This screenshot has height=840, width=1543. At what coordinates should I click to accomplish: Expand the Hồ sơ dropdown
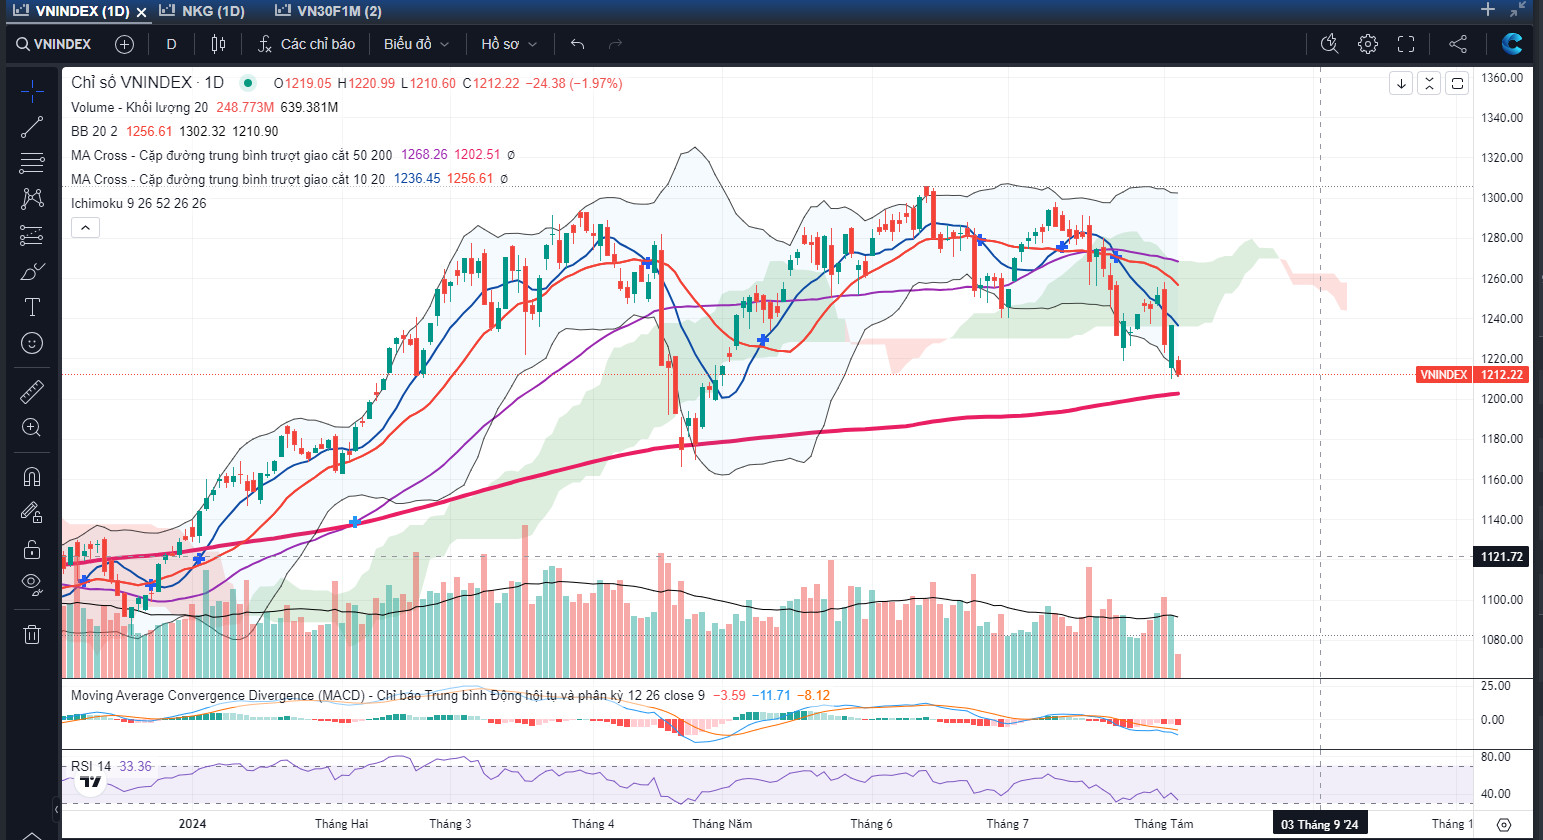(x=509, y=44)
